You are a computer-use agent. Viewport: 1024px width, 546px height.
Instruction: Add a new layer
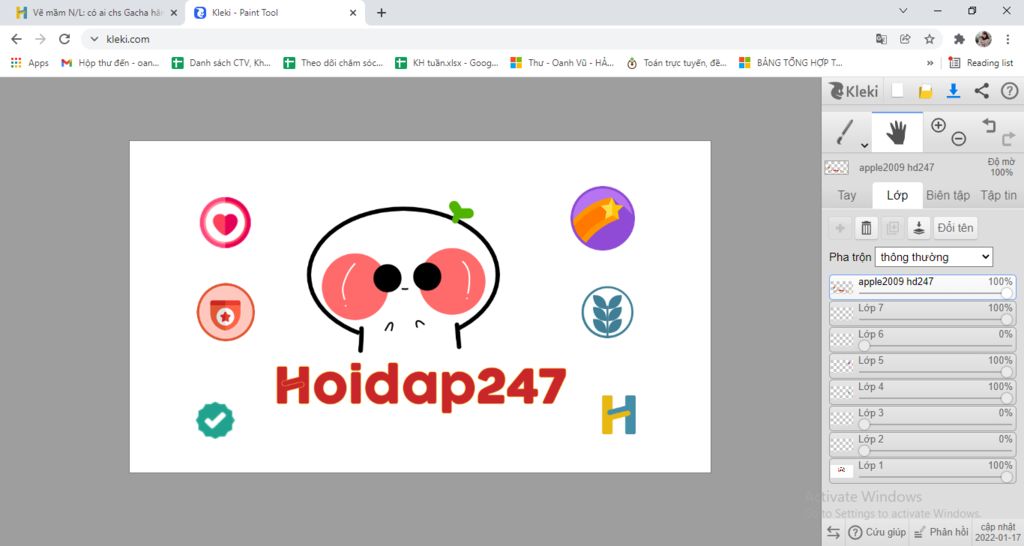click(x=840, y=228)
